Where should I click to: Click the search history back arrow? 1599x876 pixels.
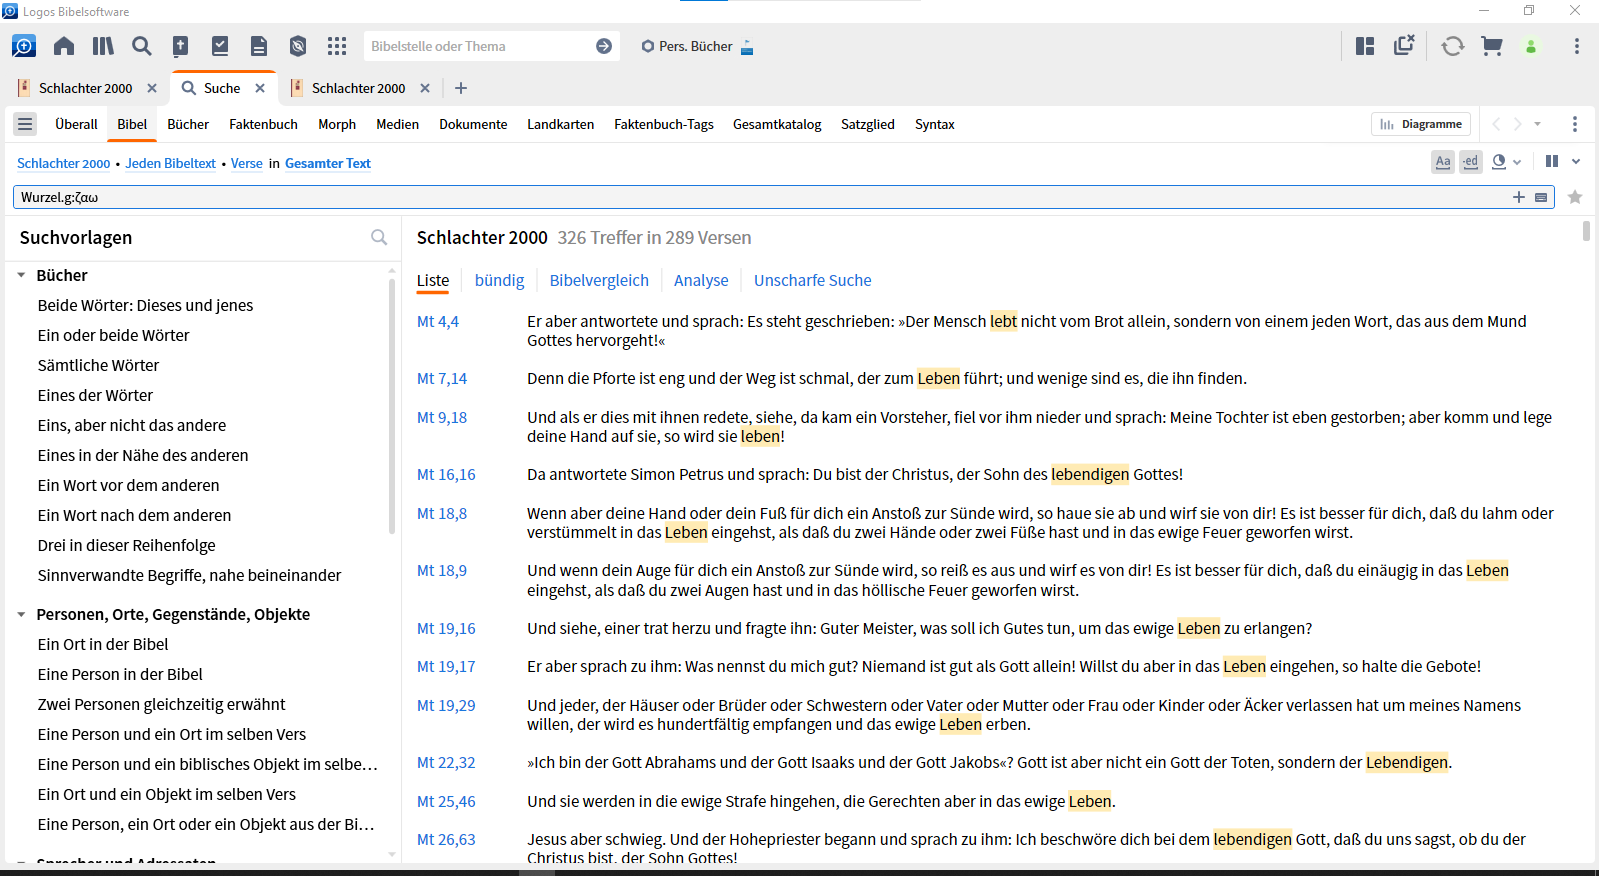click(1496, 124)
